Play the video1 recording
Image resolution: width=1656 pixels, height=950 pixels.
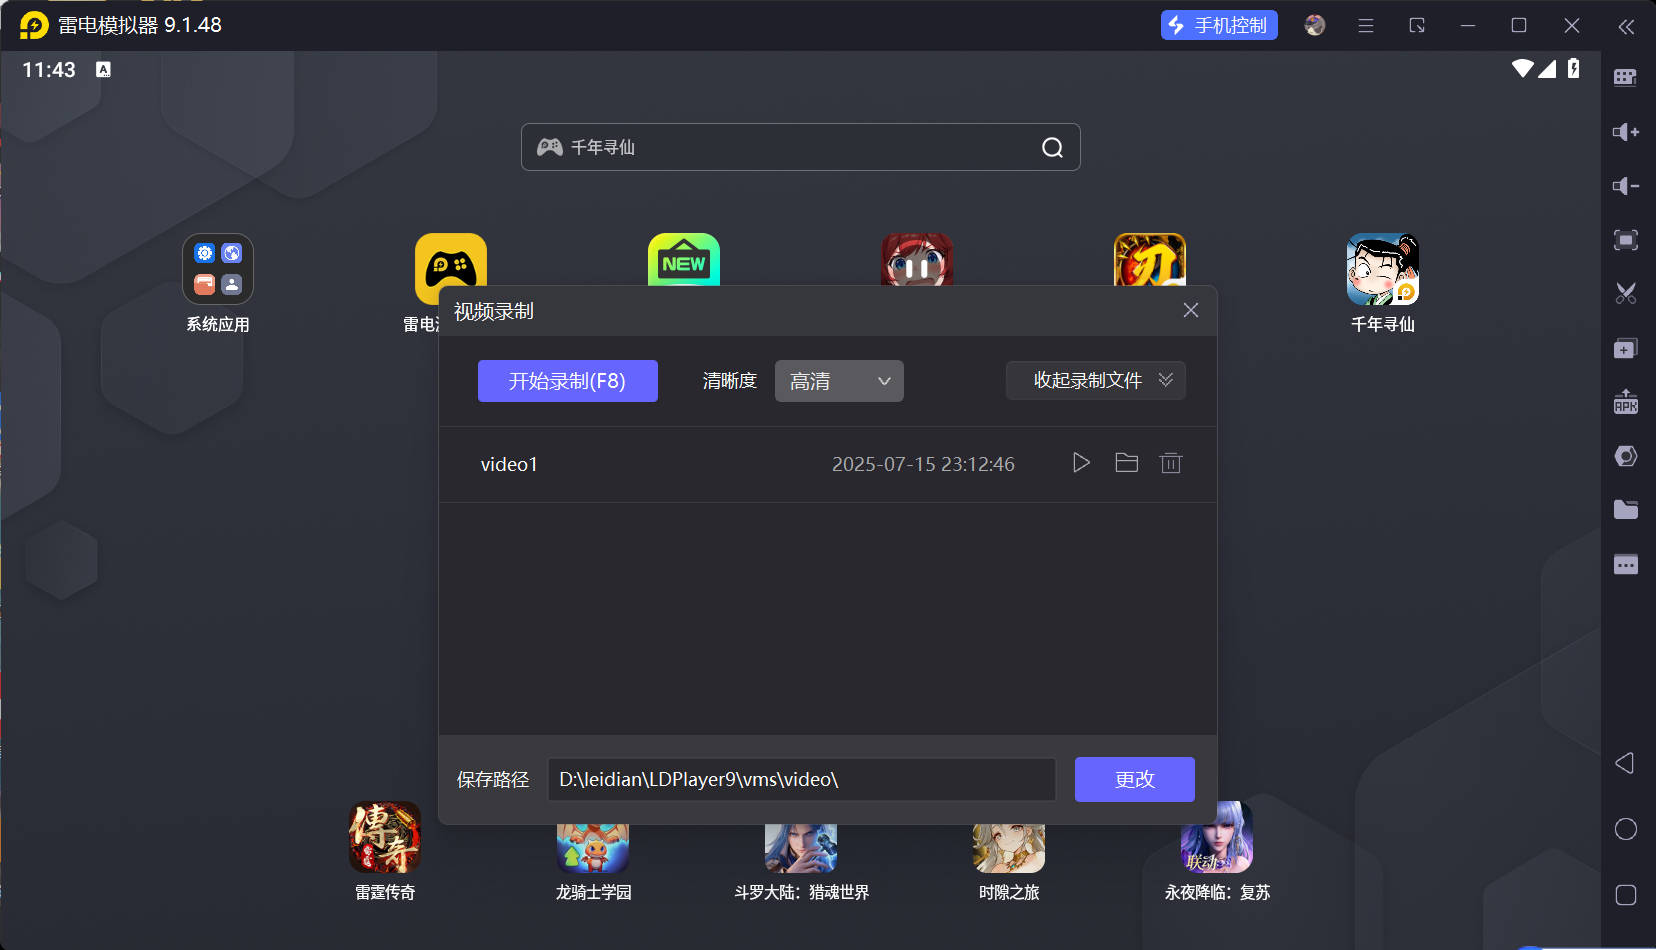coord(1081,463)
